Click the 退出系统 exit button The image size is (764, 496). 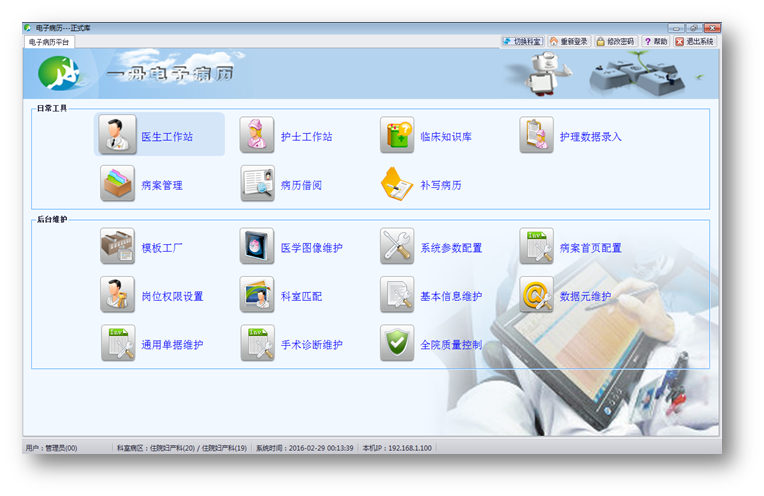(695, 42)
